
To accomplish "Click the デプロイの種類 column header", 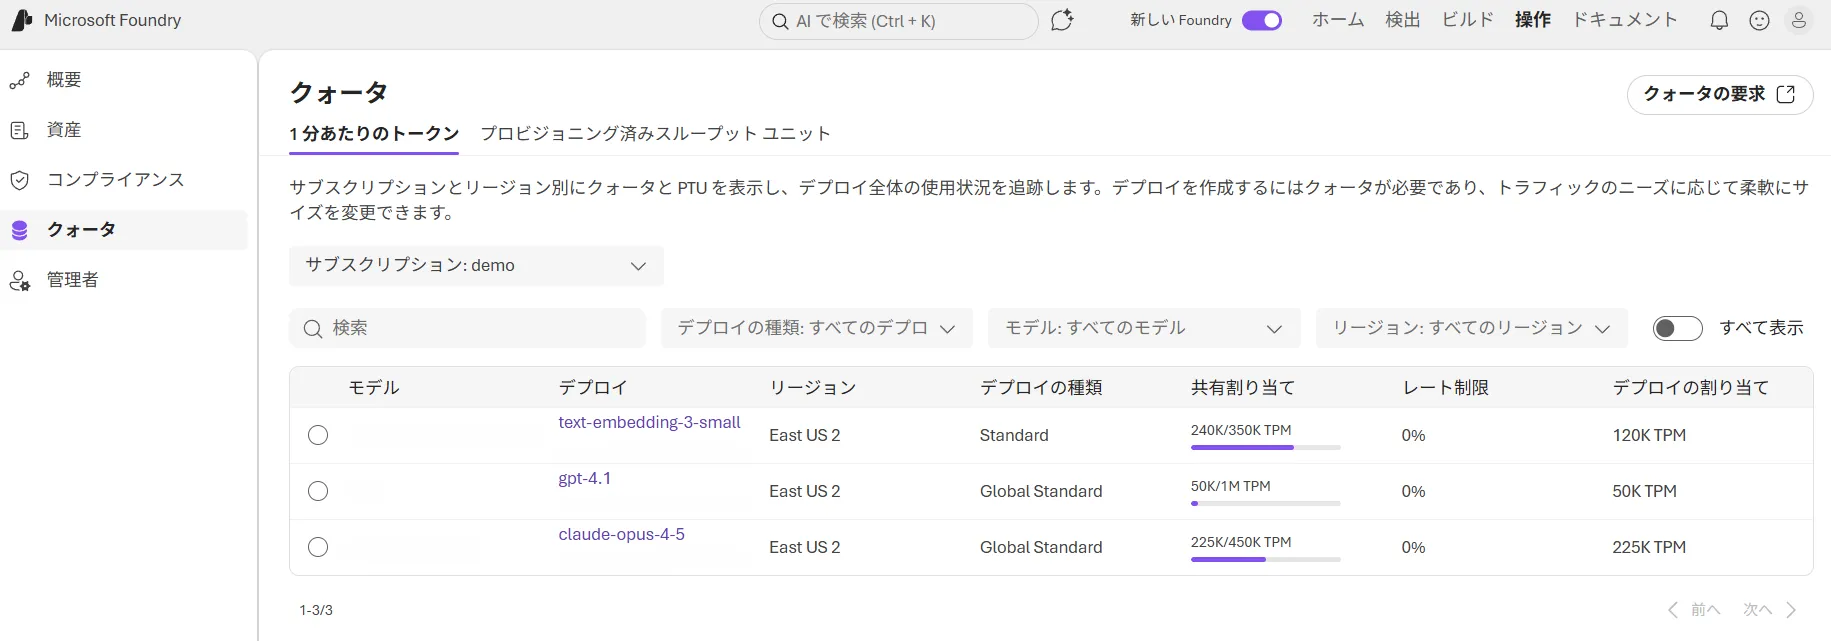I will point(1040,388).
